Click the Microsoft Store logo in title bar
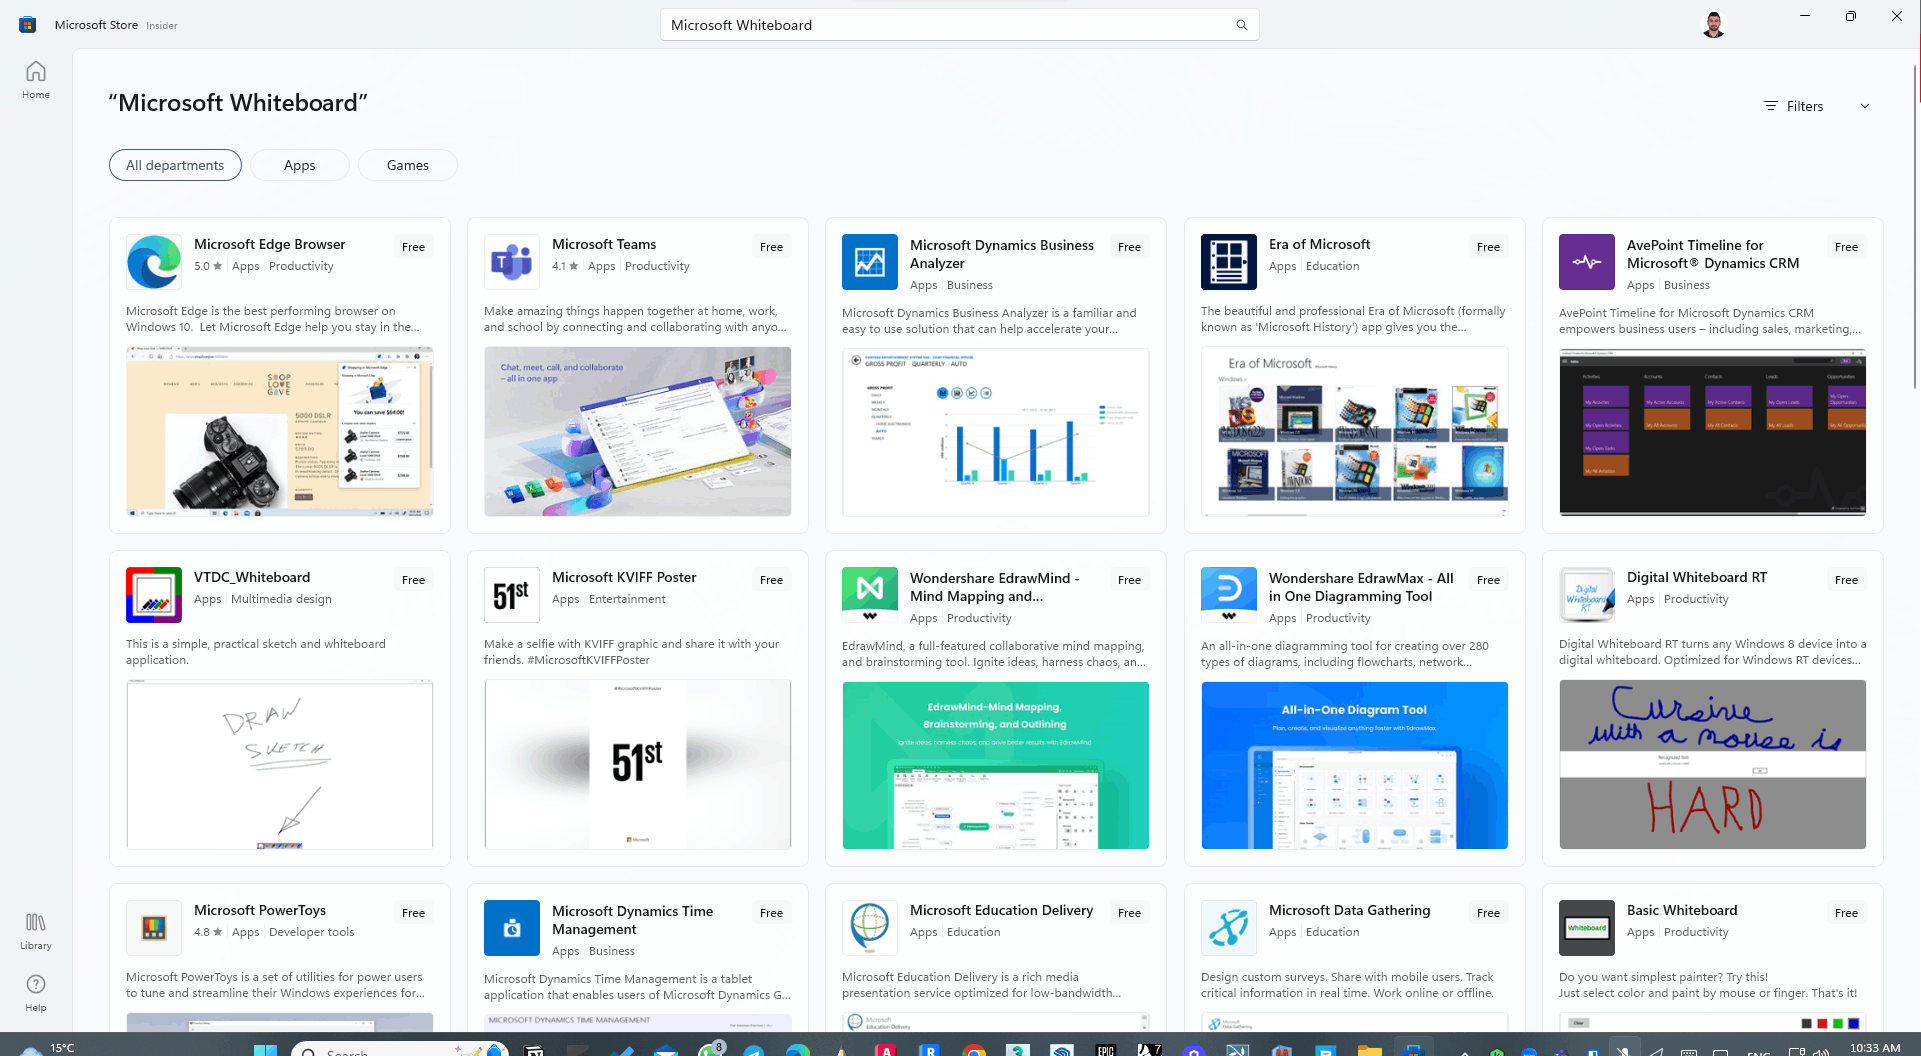The height and width of the screenshot is (1056, 1921). [x=28, y=25]
